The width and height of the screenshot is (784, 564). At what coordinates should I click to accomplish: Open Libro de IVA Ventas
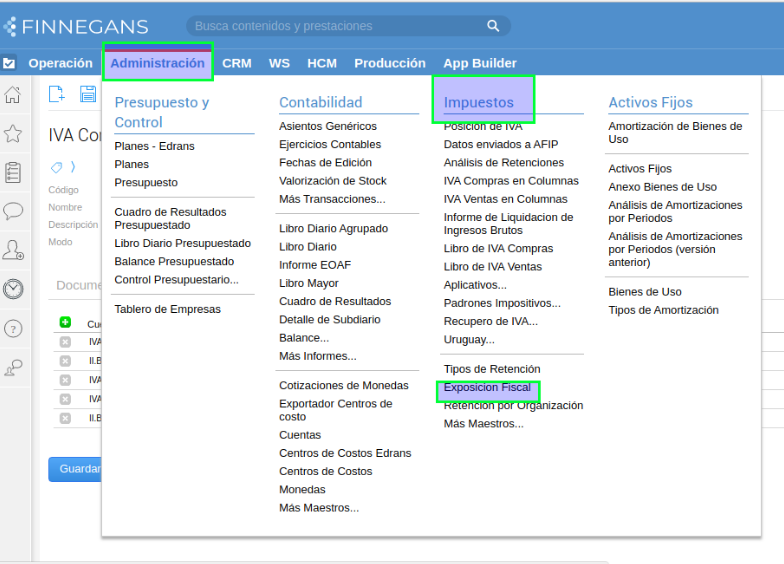pyautogui.click(x=492, y=266)
